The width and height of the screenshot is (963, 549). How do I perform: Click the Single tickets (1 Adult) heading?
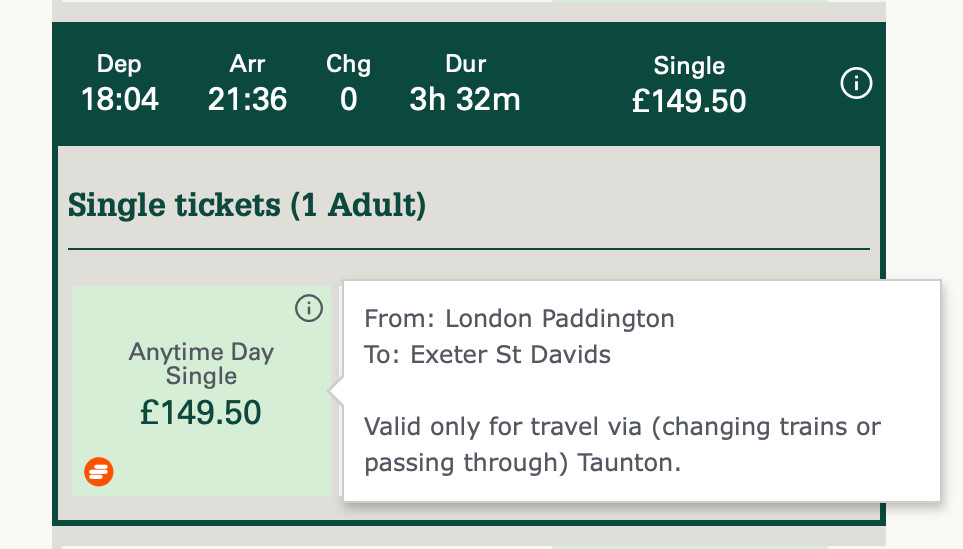(247, 206)
